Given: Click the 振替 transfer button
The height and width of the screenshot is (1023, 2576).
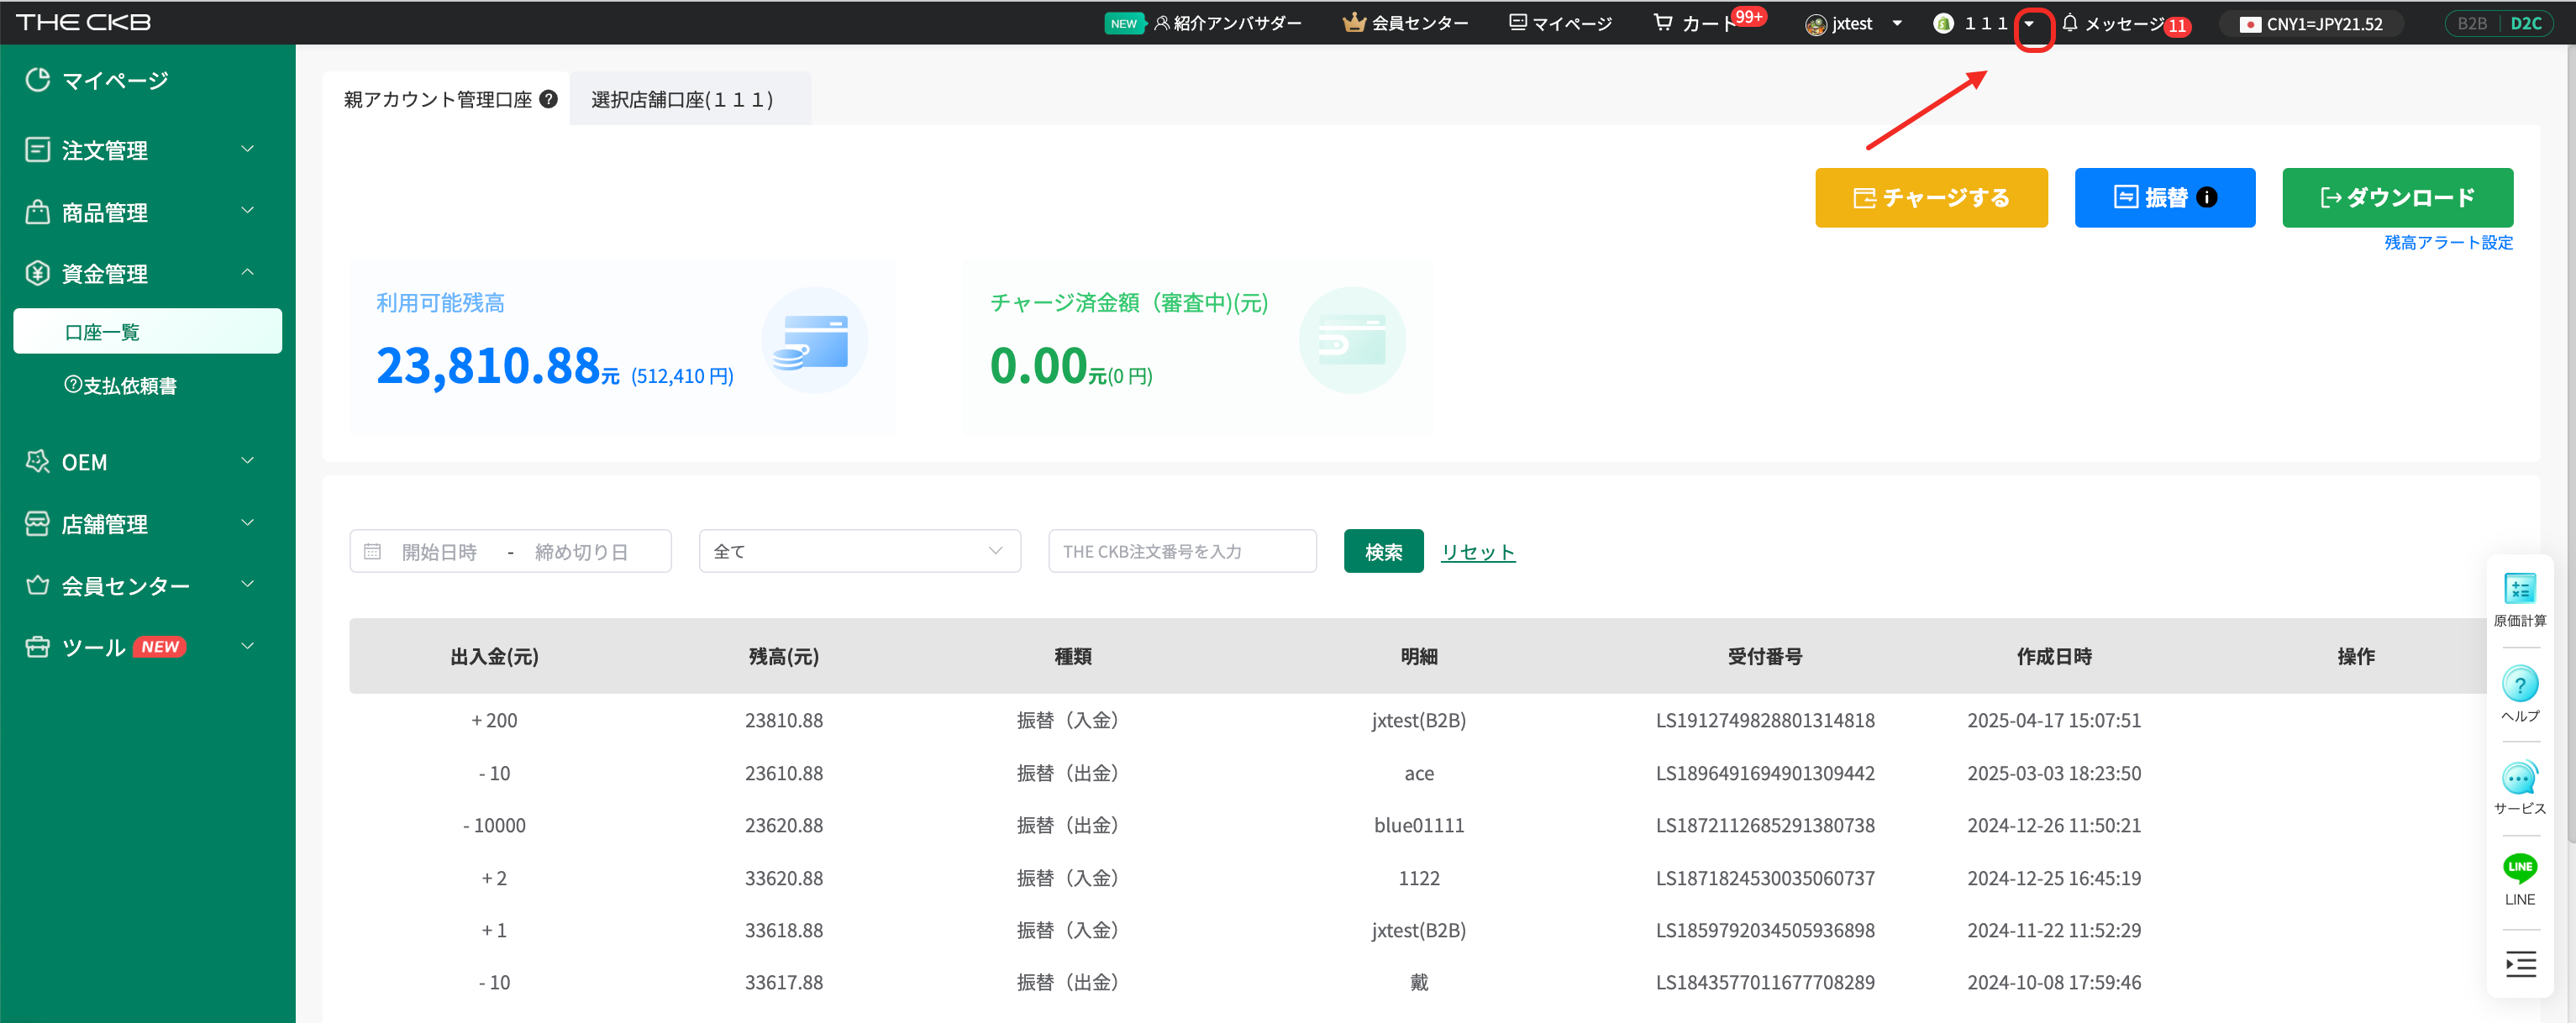Looking at the screenshot, I should (2164, 197).
